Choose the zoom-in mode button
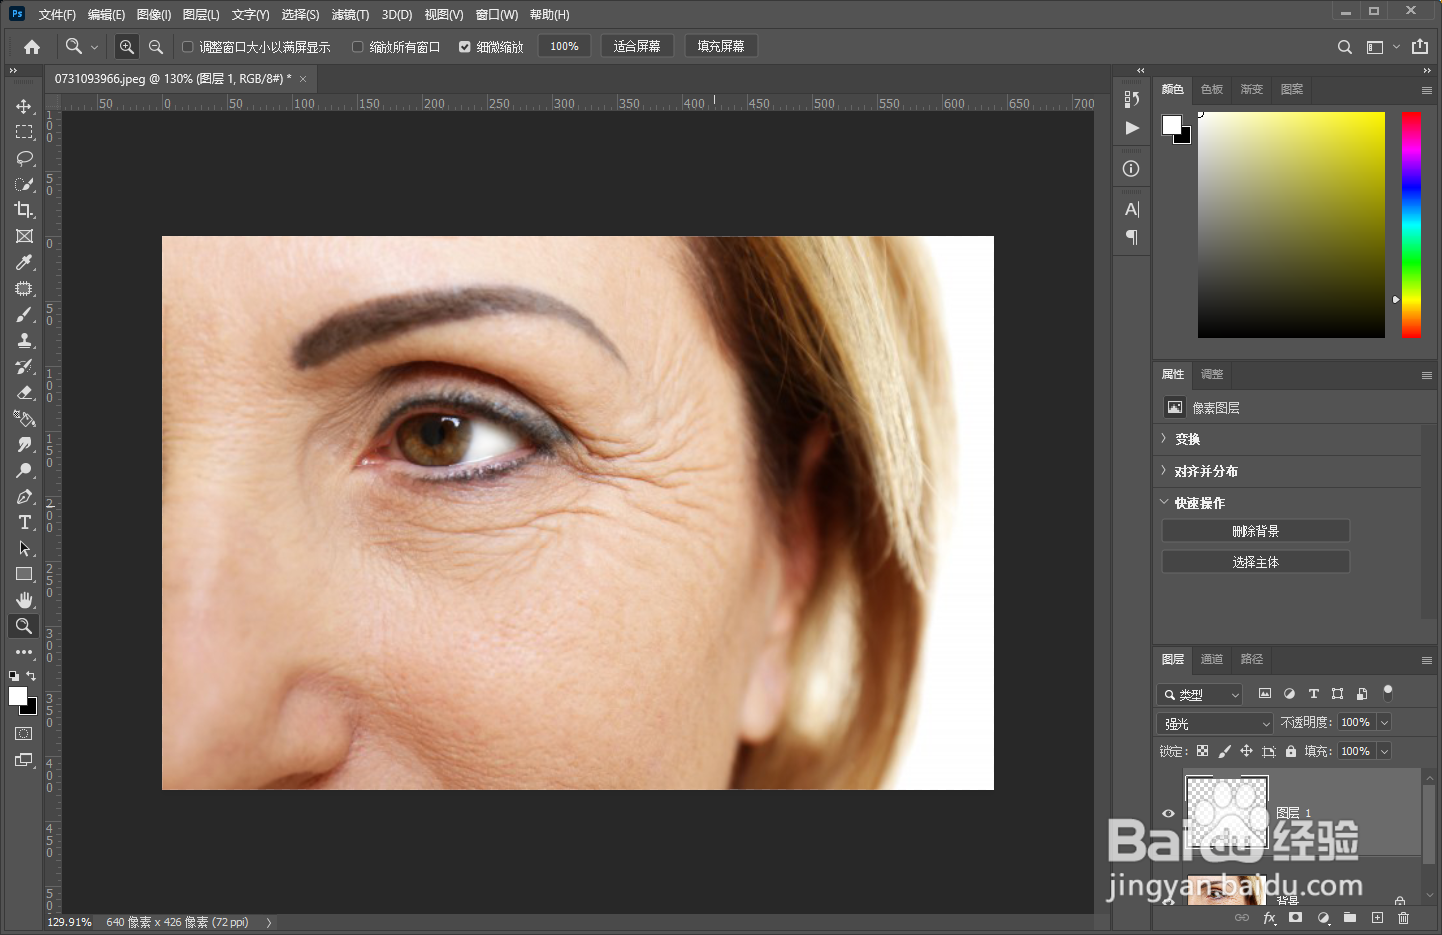 tap(126, 47)
